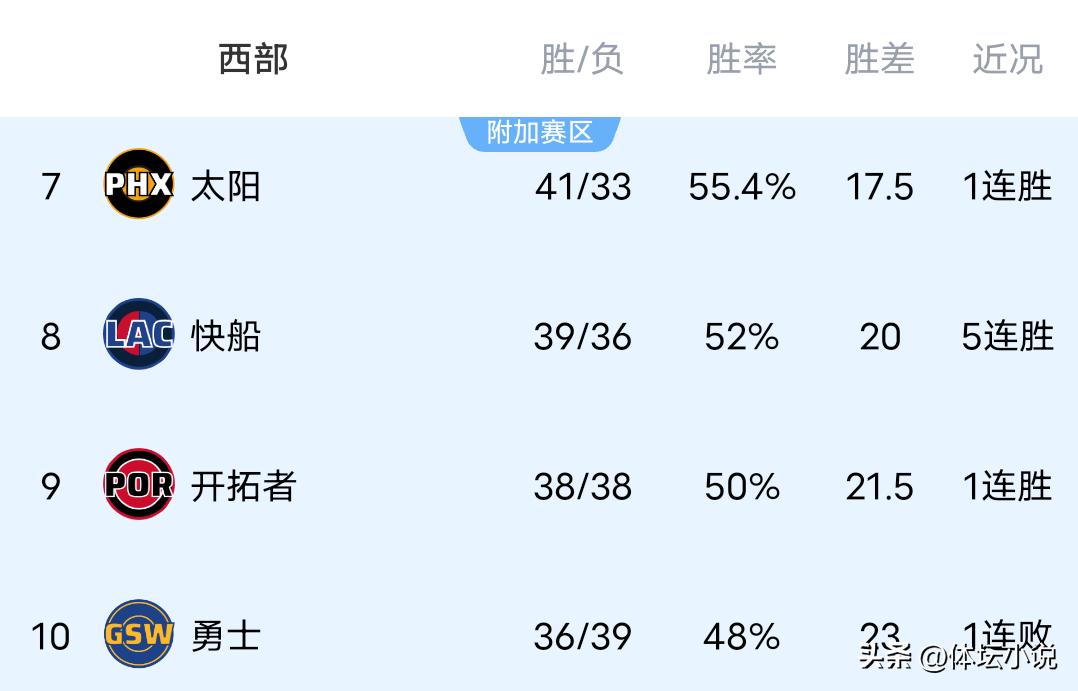Open the 勇士 team name link
This screenshot has width=1078, height=691.
click(x=226, y=636)
